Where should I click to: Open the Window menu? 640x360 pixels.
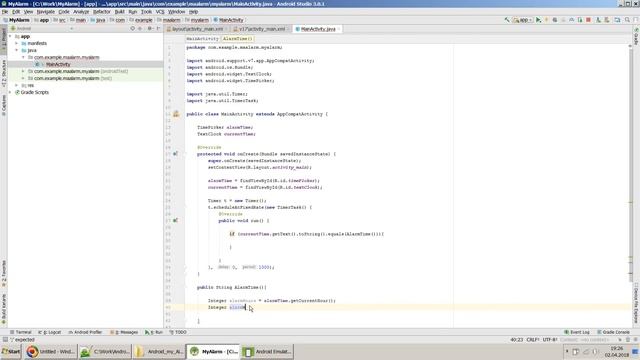tap(176, 12)
